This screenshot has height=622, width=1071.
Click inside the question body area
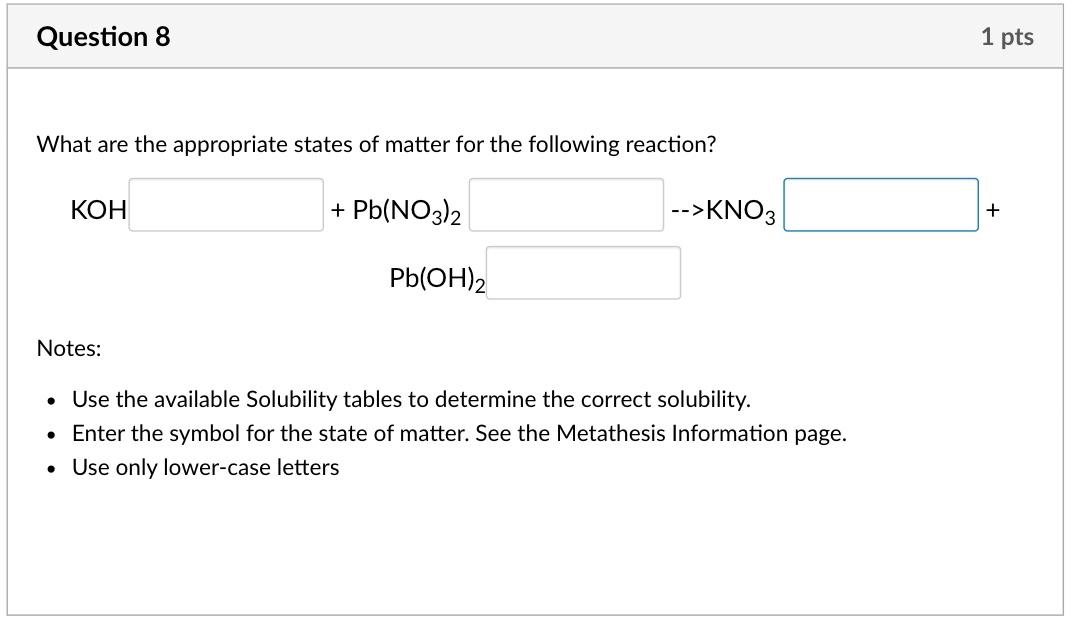pos(535,340)
